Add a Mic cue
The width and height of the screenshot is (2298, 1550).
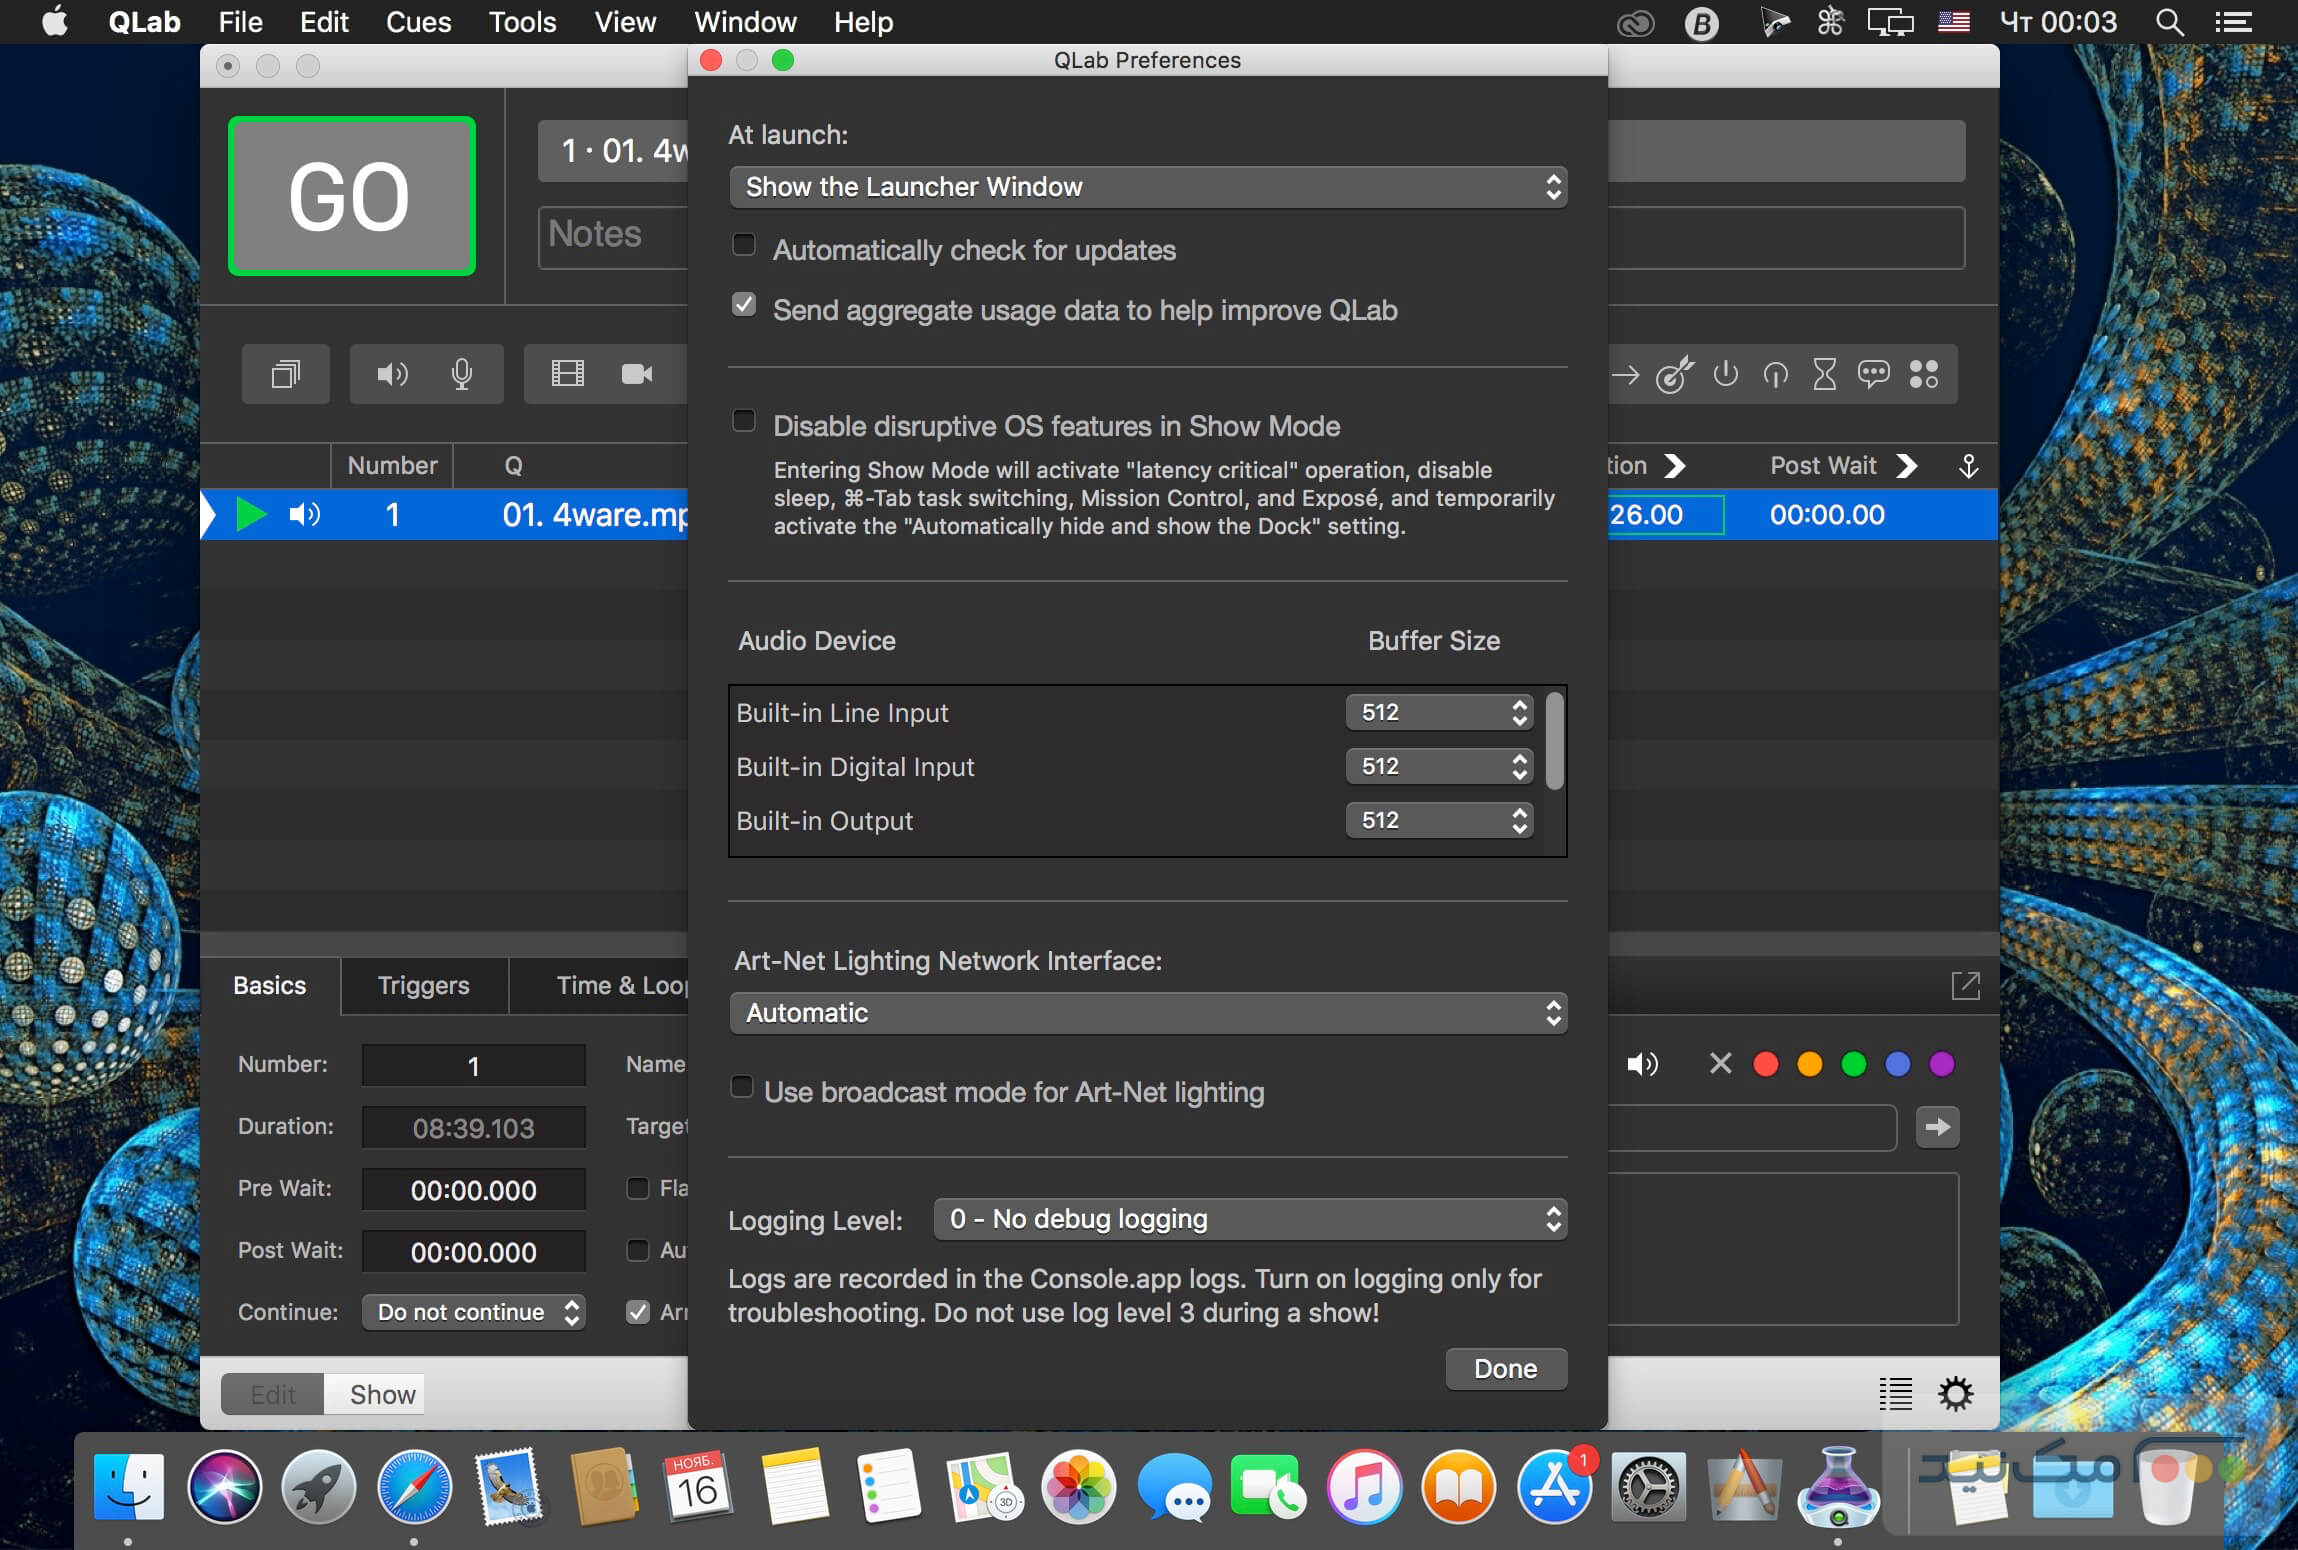click(x=462, y=374)
